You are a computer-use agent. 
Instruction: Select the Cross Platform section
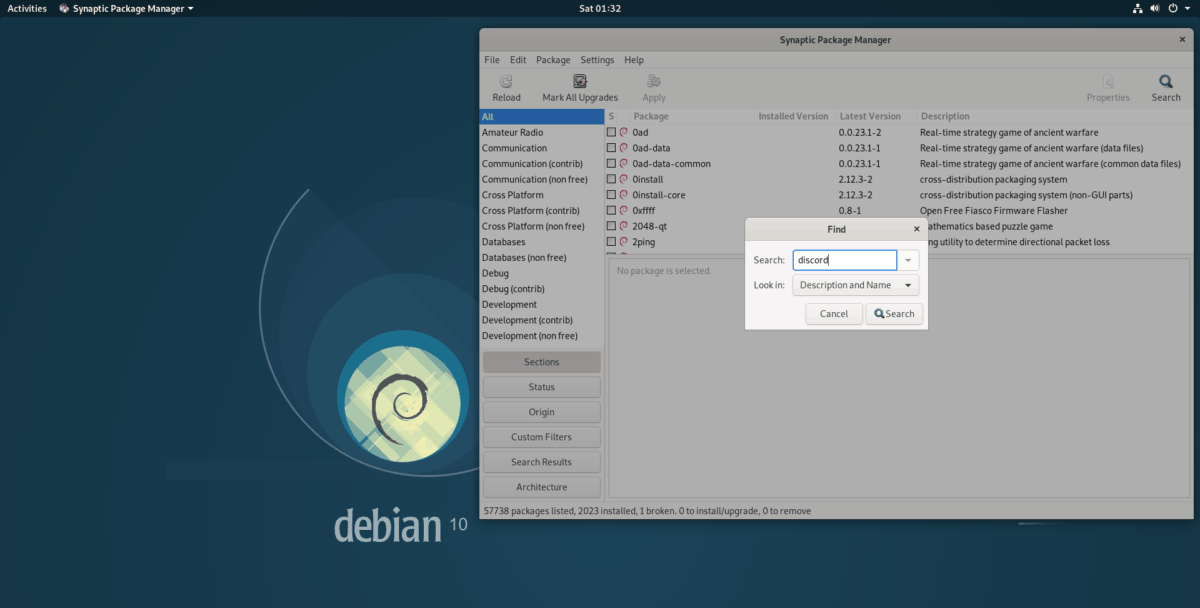click(x=541, y=195)
